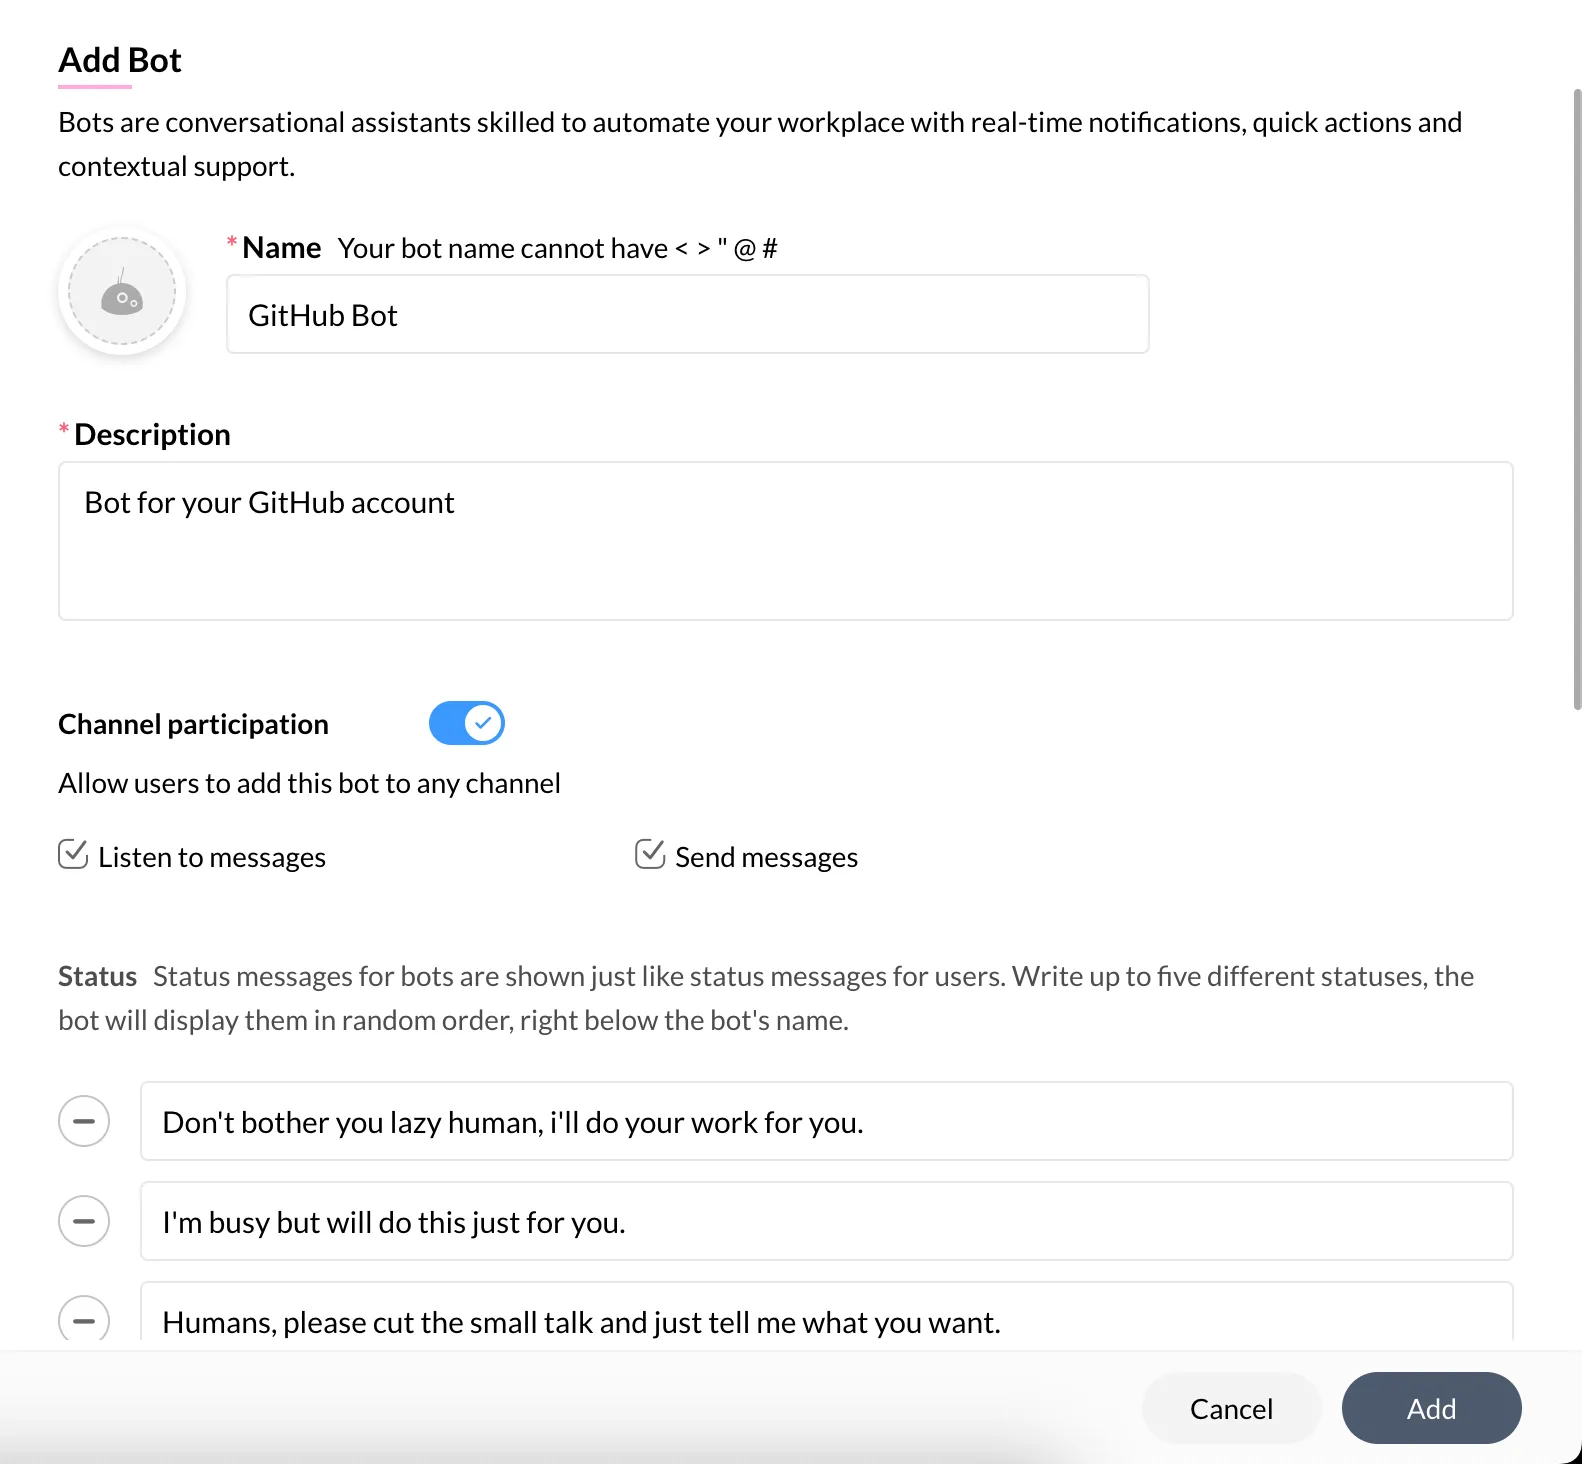Disable the Channel participation switch
This screenshot has width=1582, height=1464.
[467, 723]
